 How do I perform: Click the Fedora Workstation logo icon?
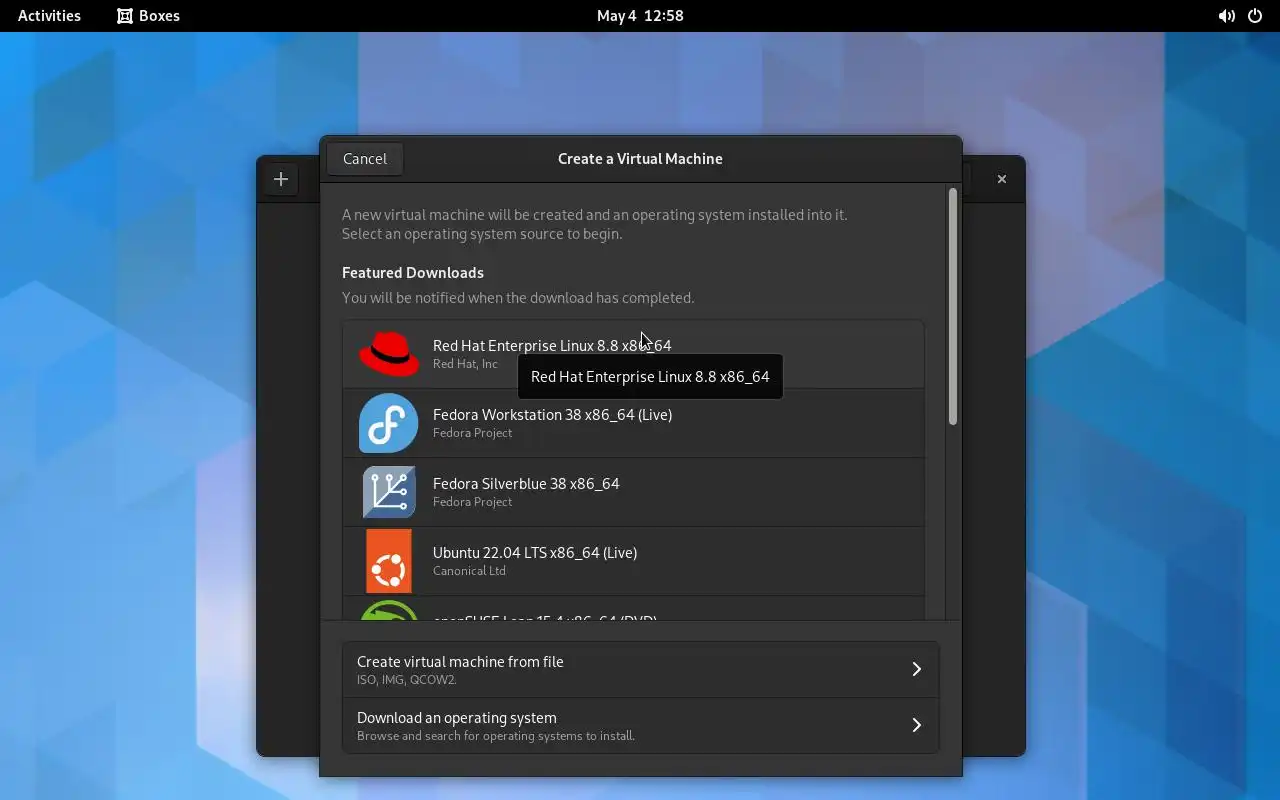click(389, 423)
